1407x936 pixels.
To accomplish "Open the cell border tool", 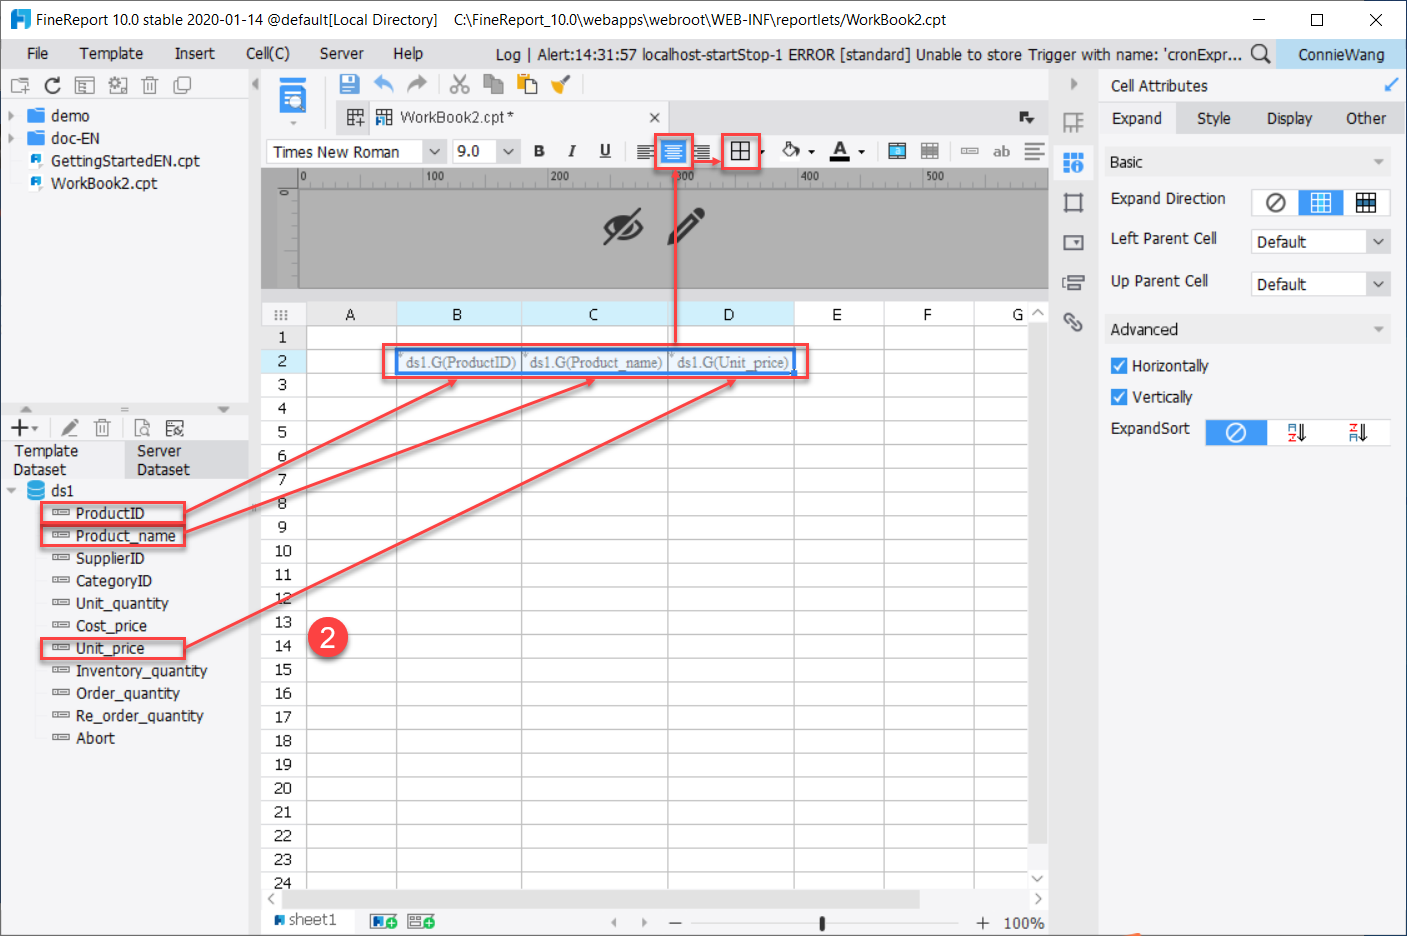I will pos(740,151).
